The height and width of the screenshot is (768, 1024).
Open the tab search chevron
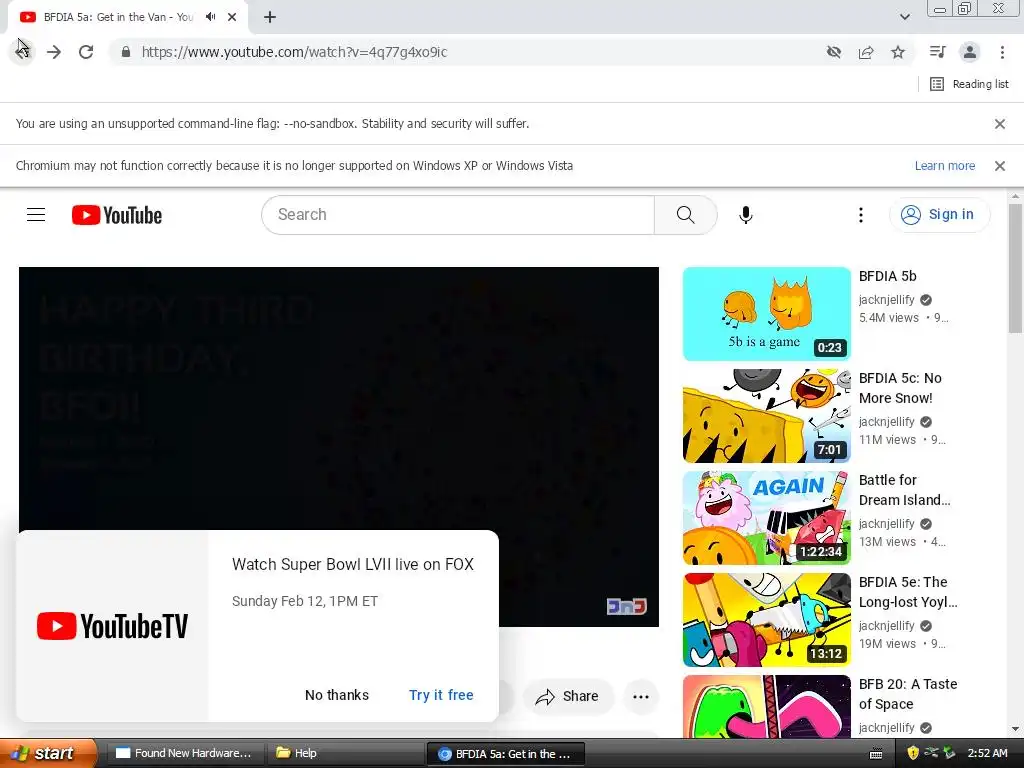(904, 17)
